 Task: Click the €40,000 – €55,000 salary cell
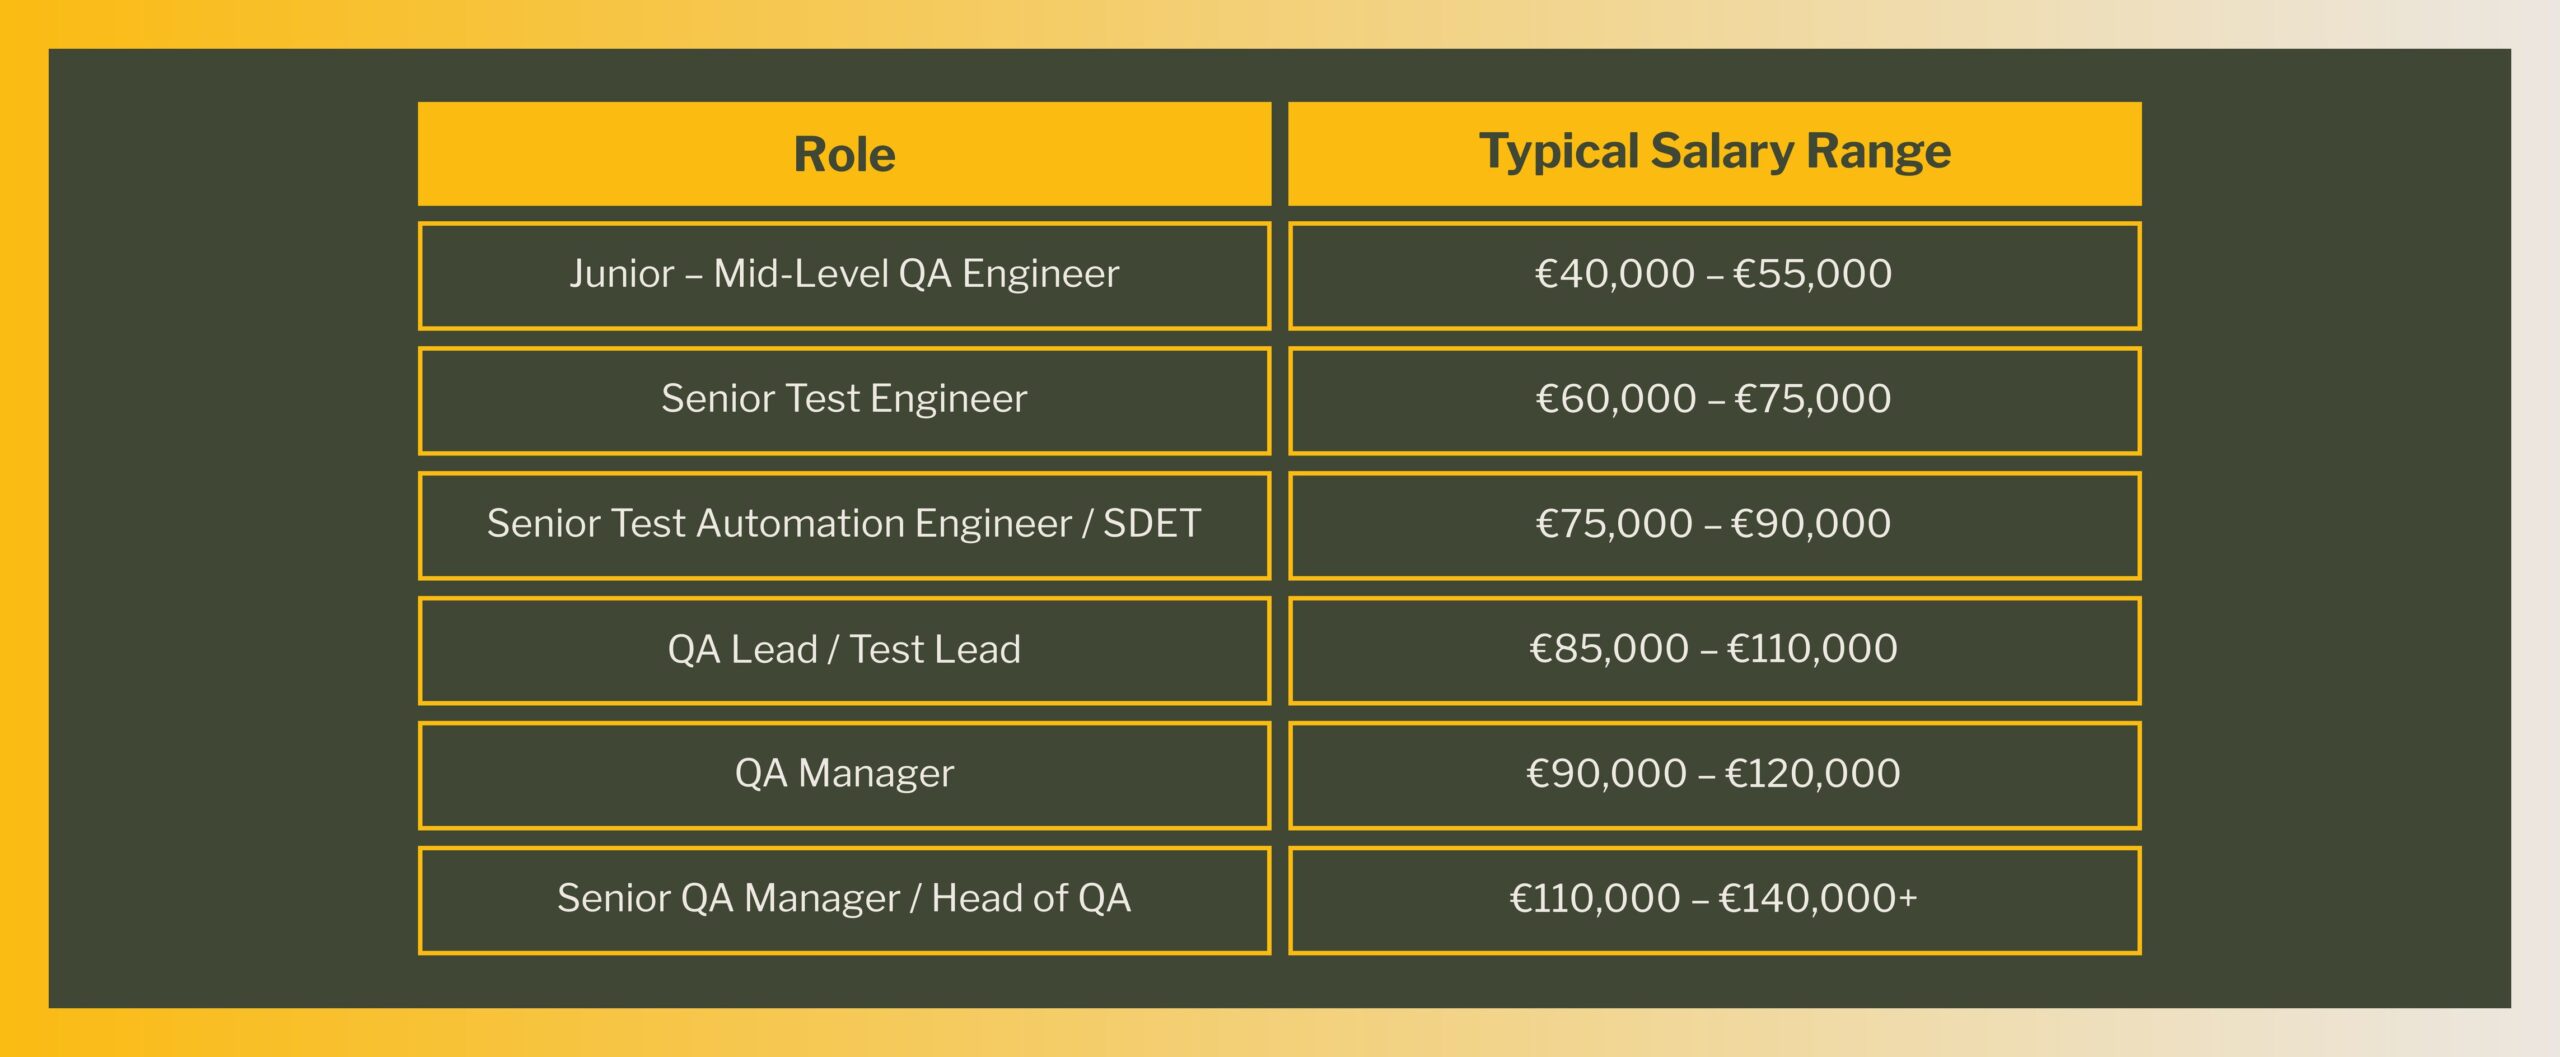(x=1714, y=276)
